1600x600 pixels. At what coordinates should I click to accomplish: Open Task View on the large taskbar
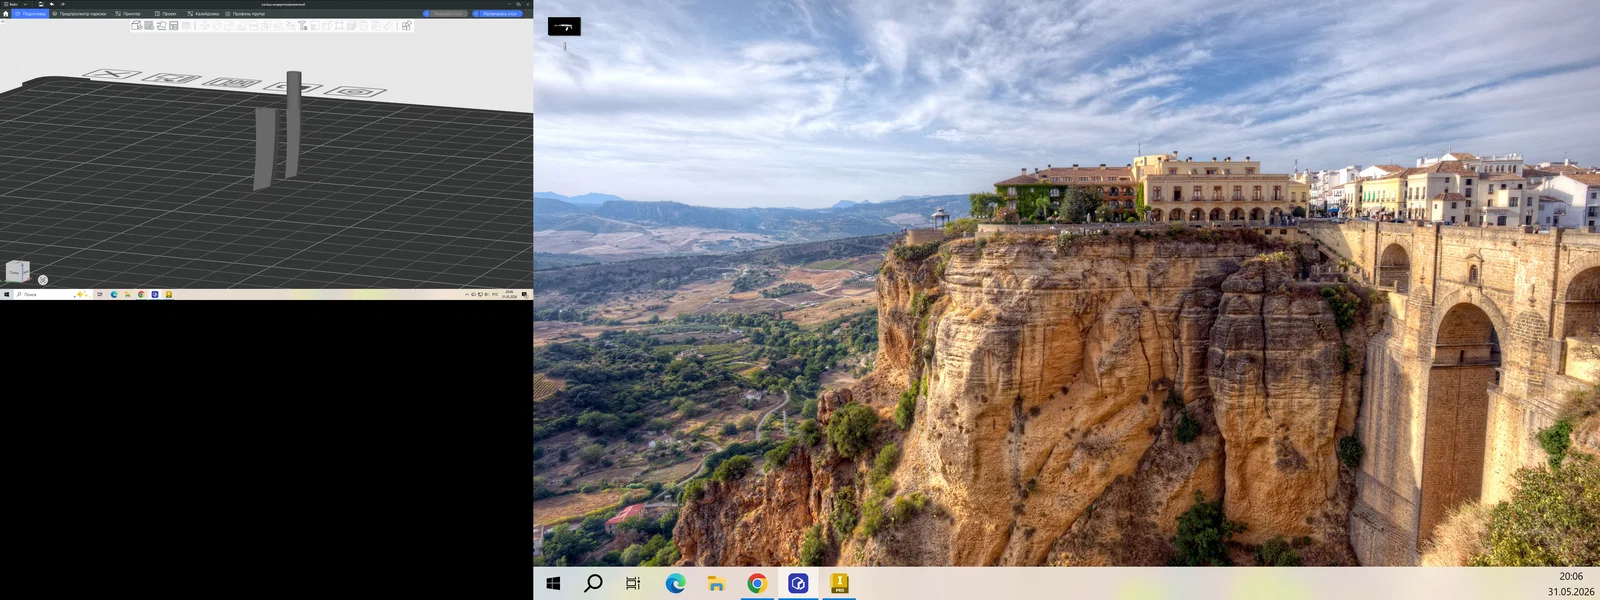(x=633, y=583)
